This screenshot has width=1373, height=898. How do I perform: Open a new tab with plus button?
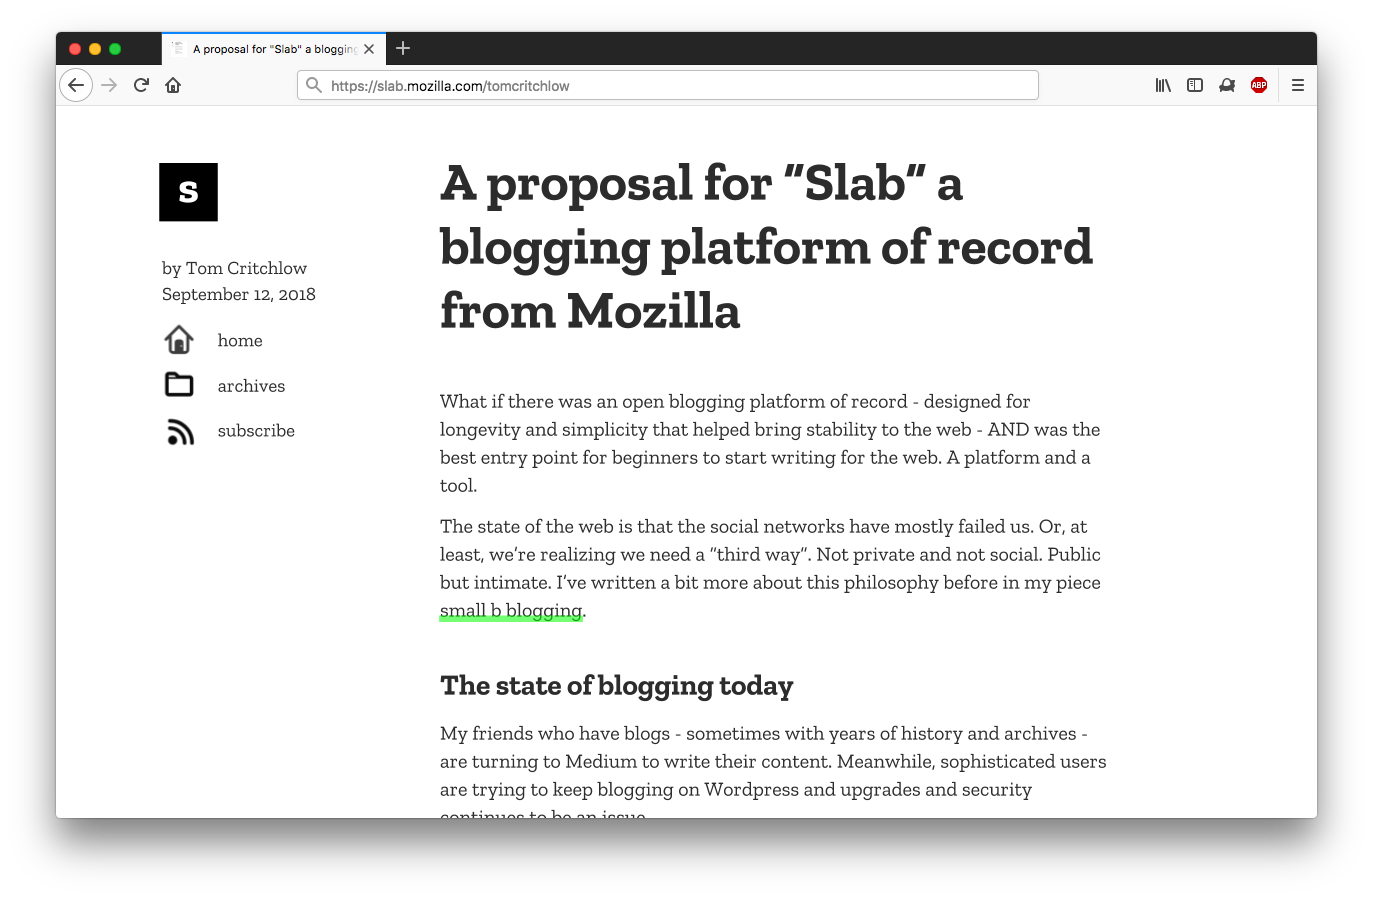[x=403, y=48]
